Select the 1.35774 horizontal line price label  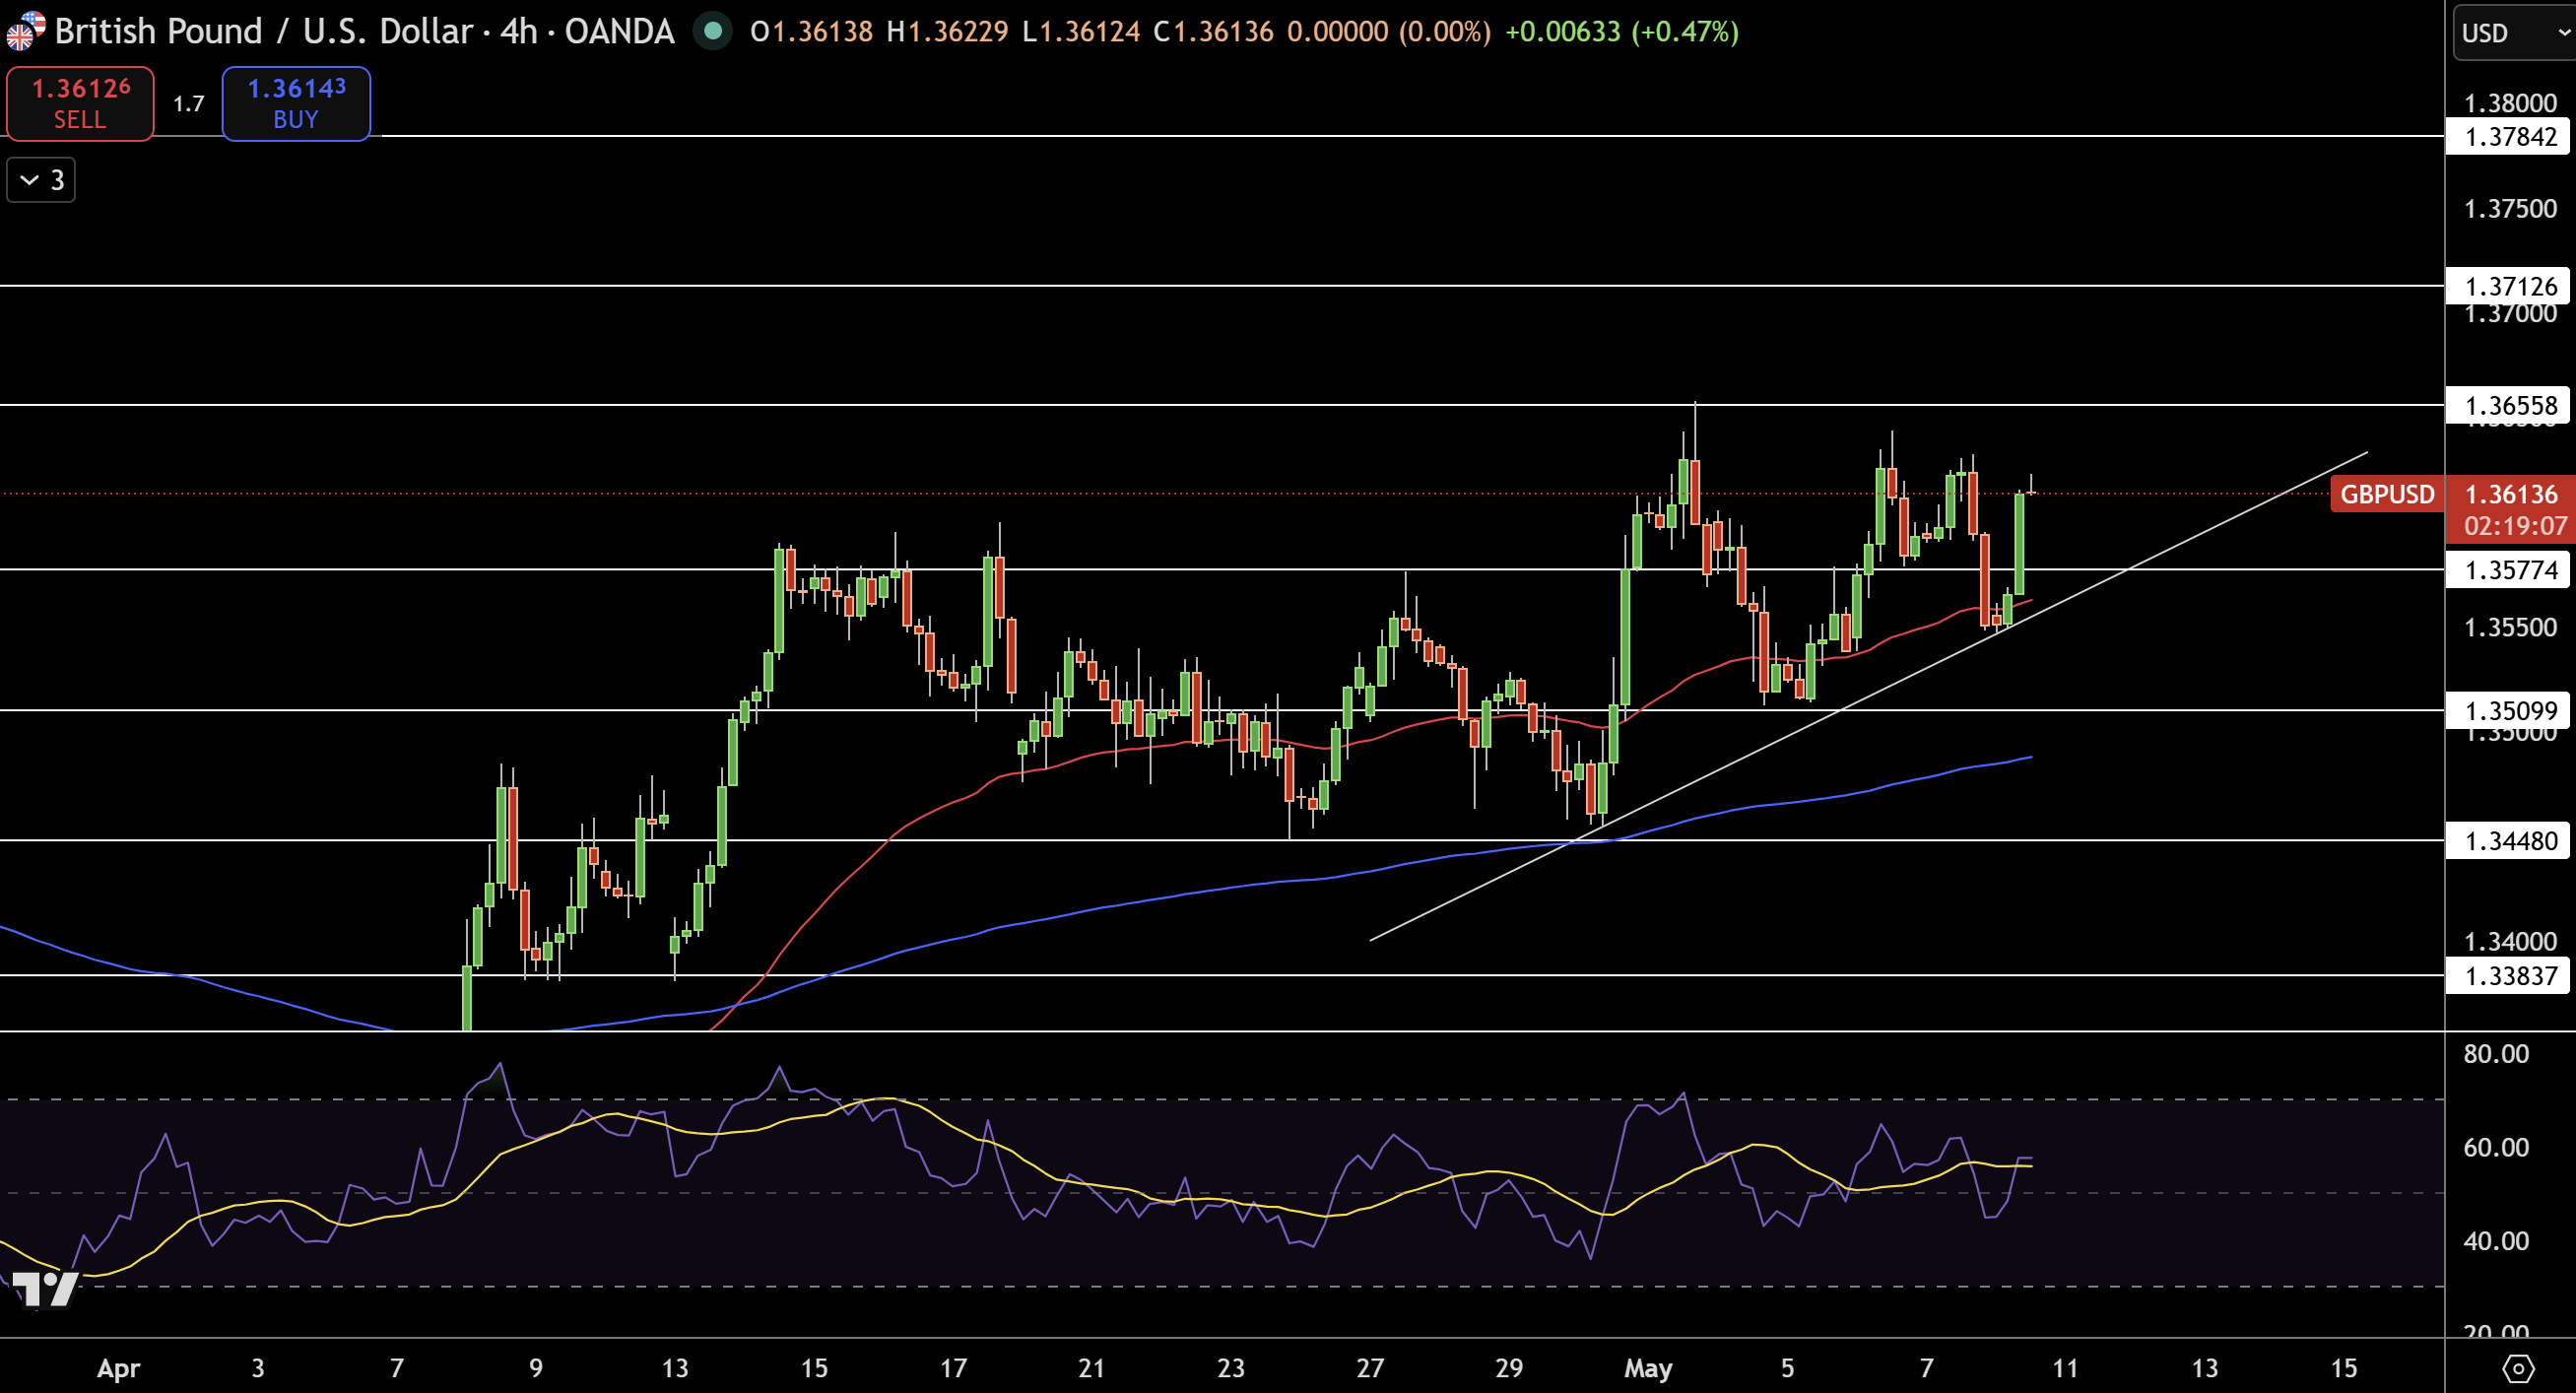2508,570
